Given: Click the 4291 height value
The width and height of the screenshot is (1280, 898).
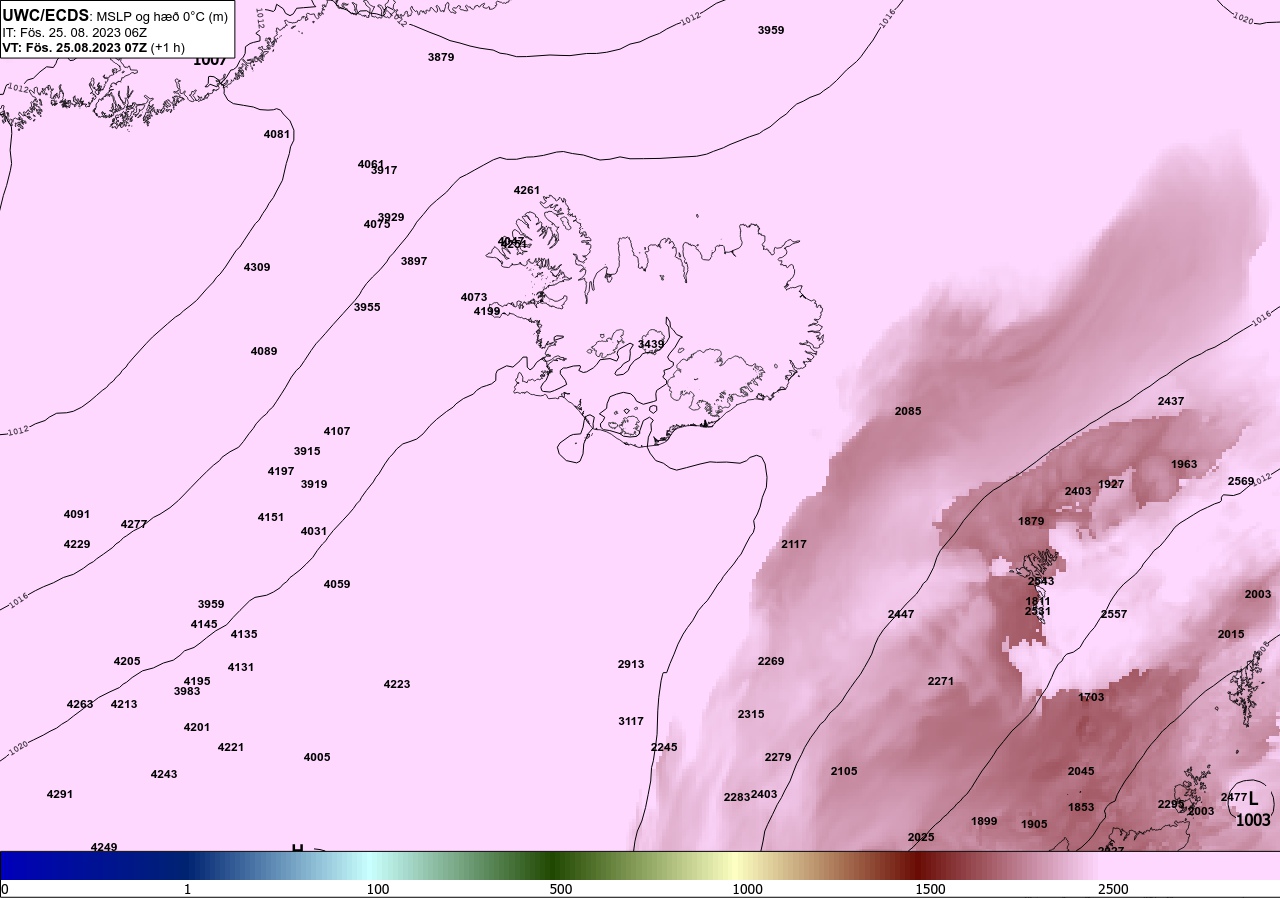Looking at the screenshot, I should pos(60,794).
